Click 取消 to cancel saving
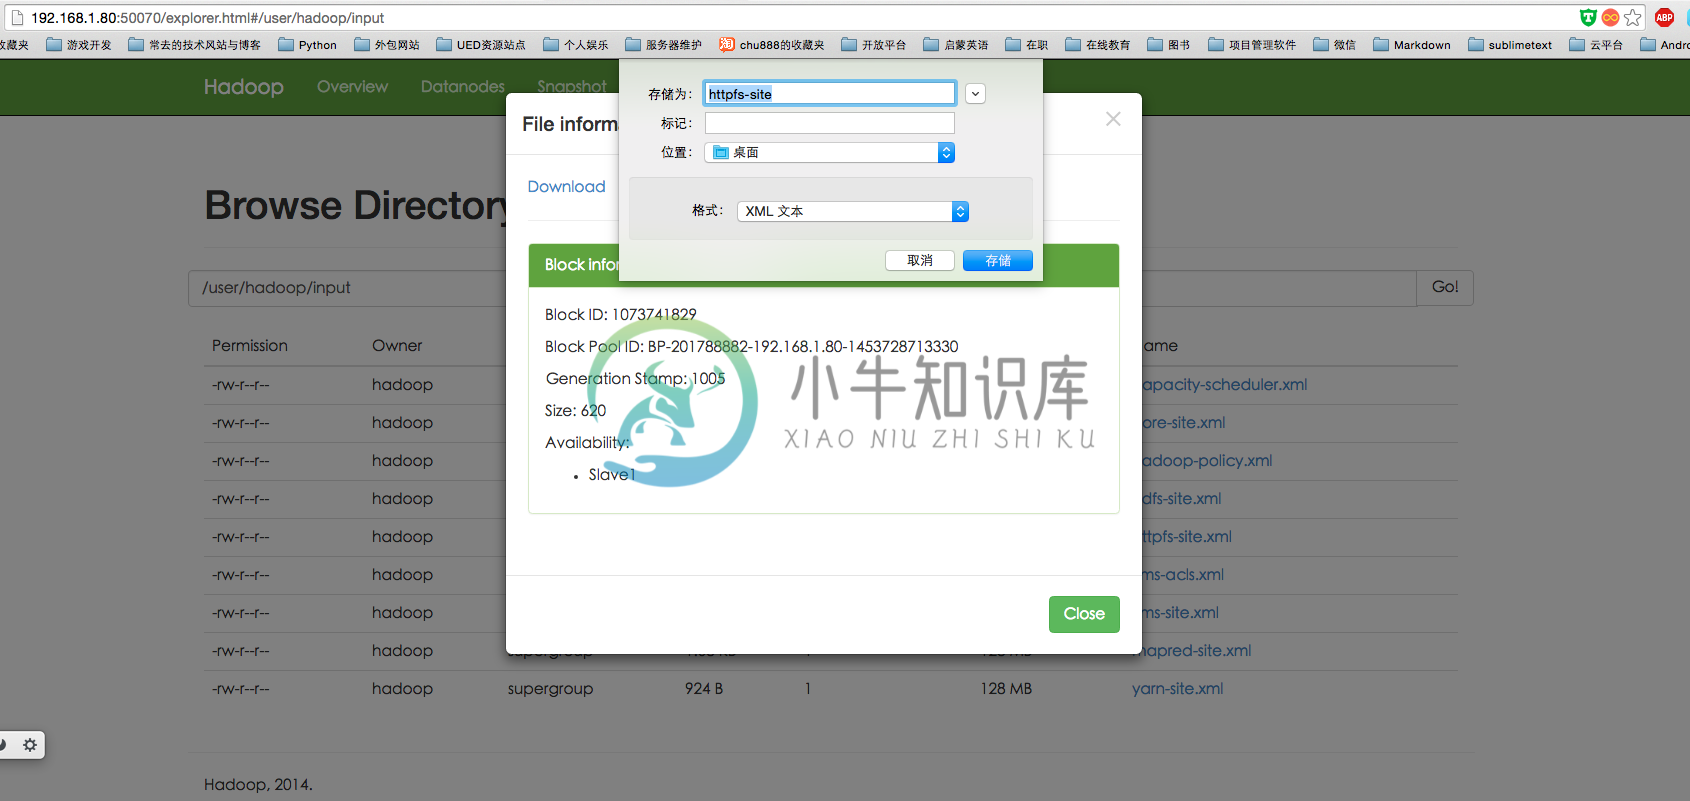The width and height of the screenshot is (1690, 801). pyautogui.click(x=920, y=260)
